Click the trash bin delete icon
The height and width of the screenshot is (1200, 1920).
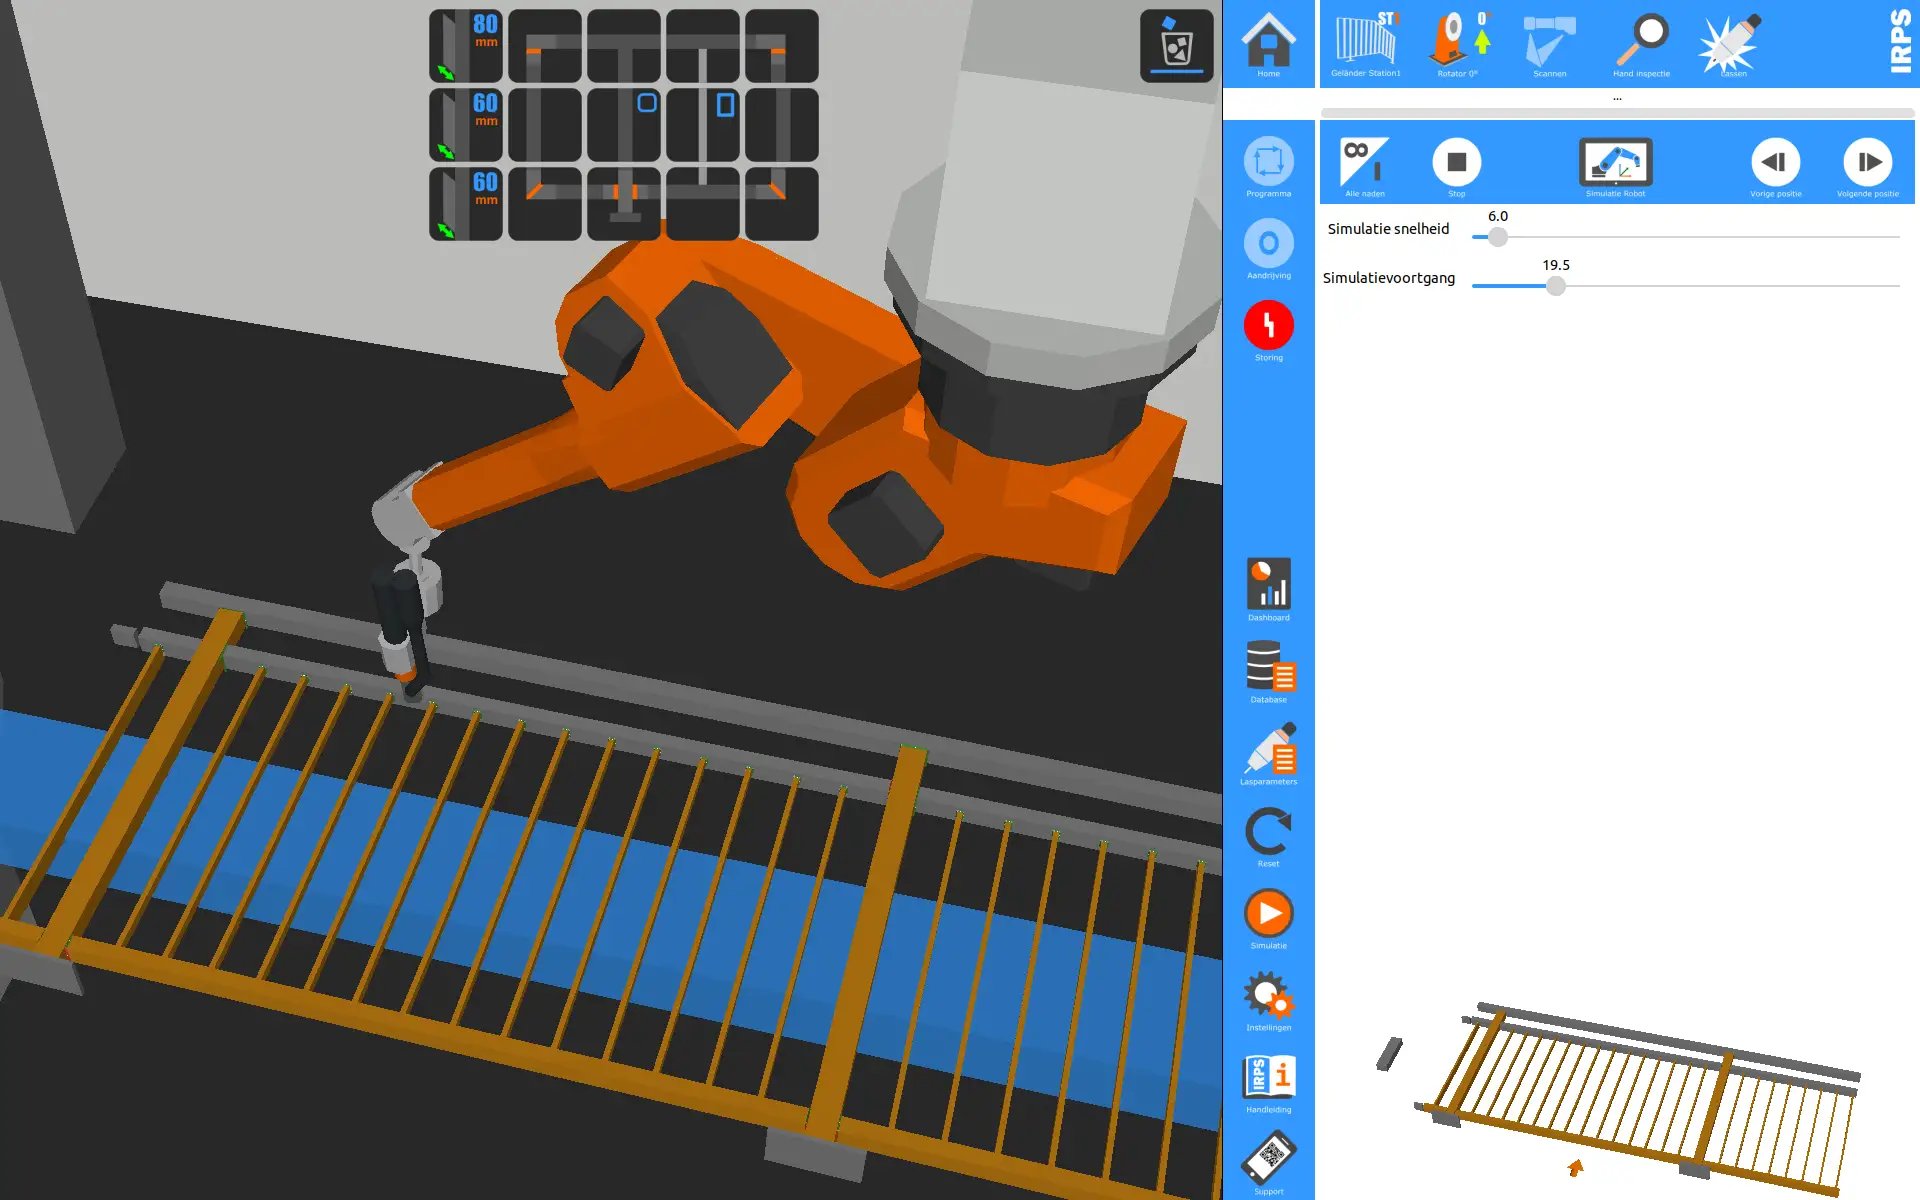tap(1176, 46)
